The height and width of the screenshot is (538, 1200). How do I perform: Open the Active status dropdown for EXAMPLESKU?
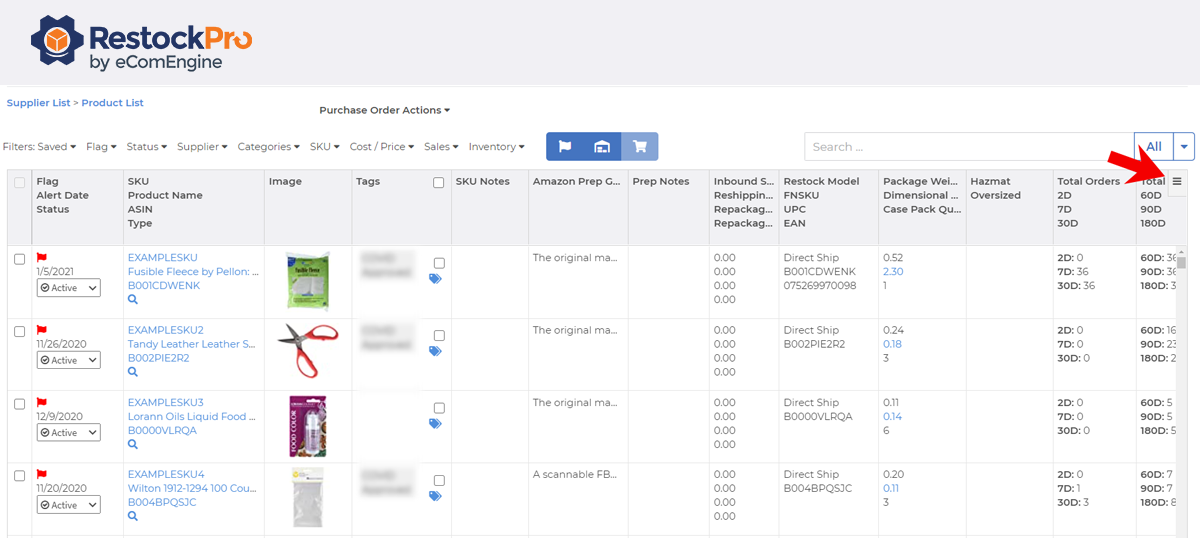coord(69,288)
